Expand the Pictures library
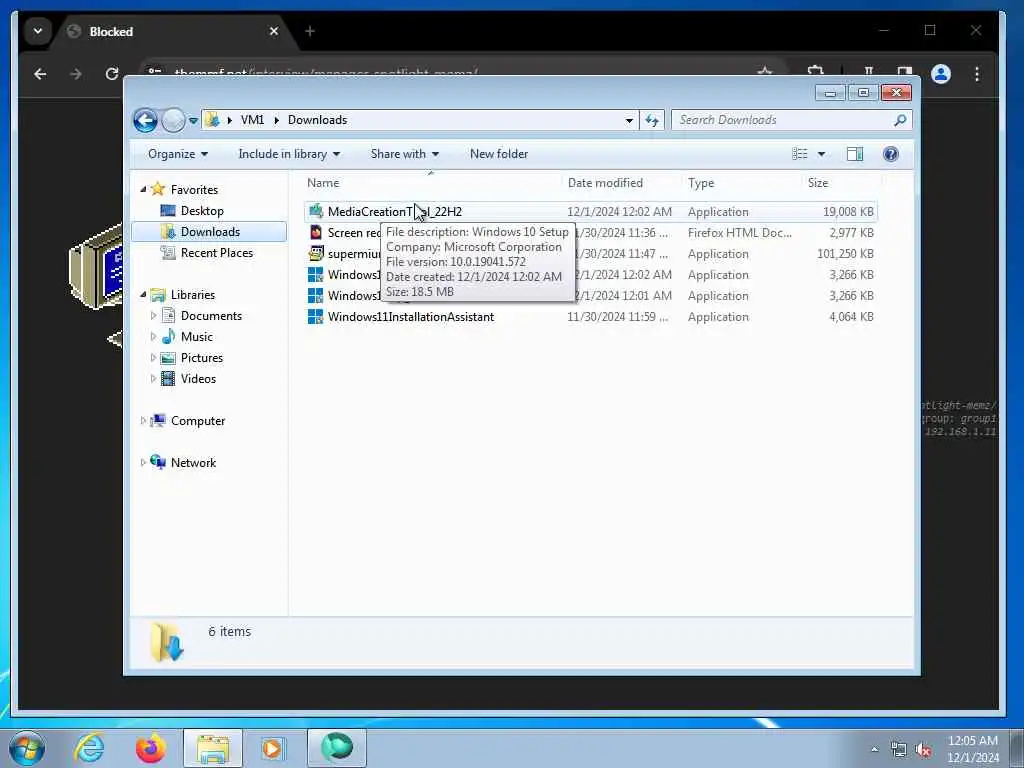 point(153,358)
